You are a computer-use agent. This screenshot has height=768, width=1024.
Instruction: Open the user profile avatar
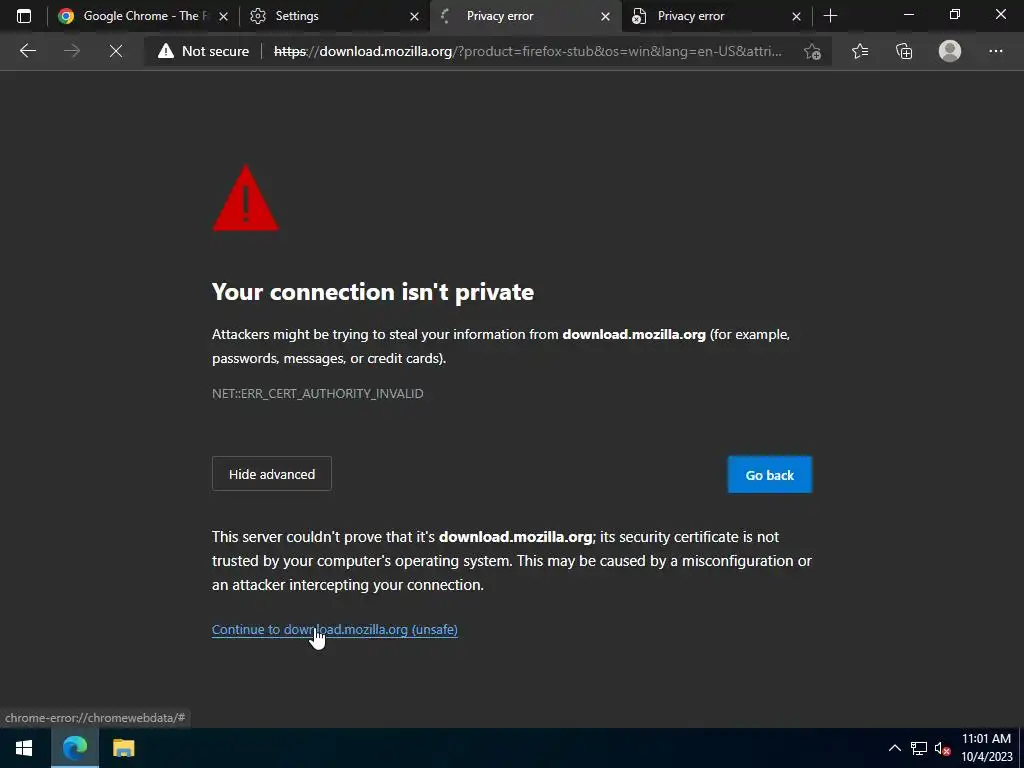[950, 51]
